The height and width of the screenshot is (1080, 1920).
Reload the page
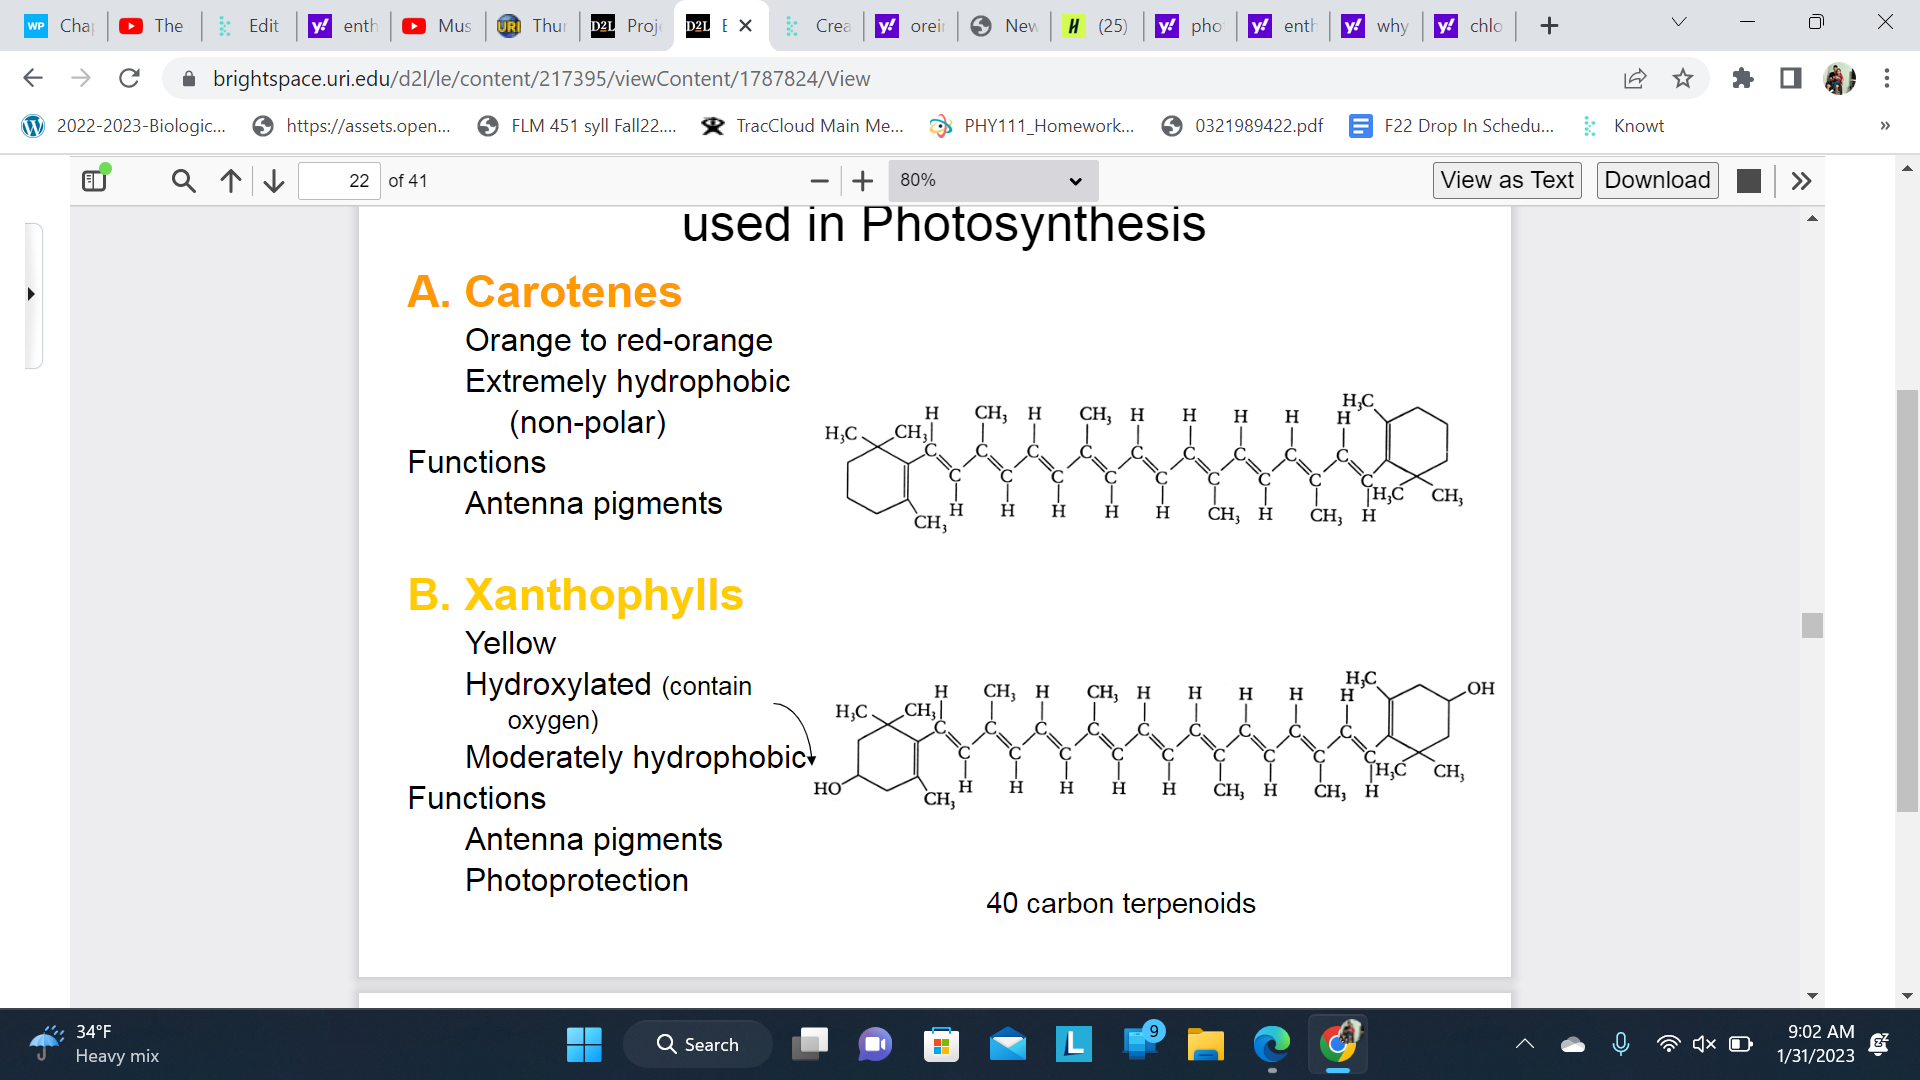129,78
